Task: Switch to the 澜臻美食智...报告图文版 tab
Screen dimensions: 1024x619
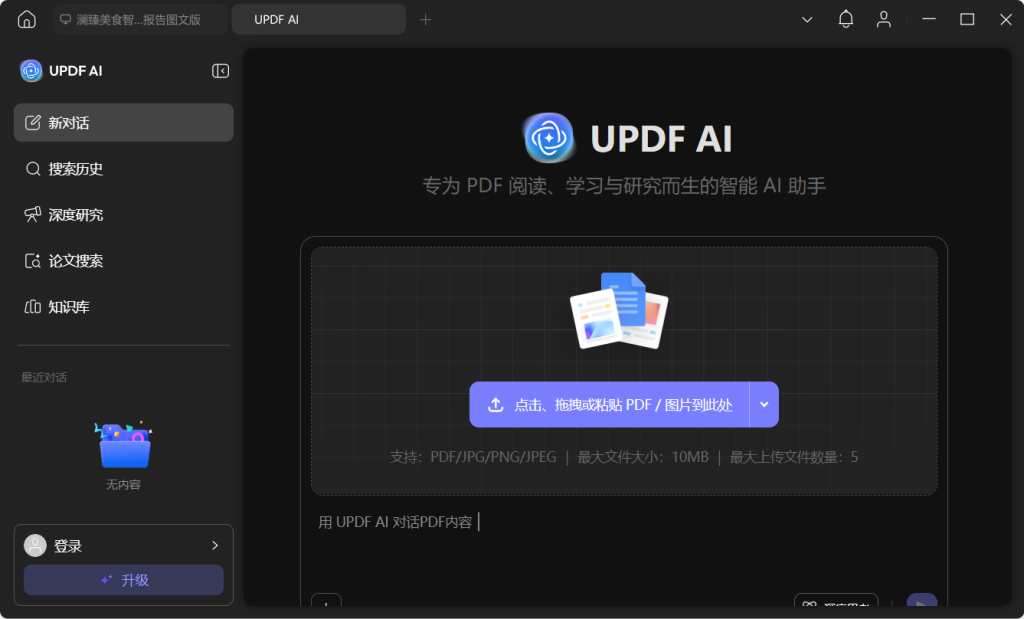Action: (140, 19)
